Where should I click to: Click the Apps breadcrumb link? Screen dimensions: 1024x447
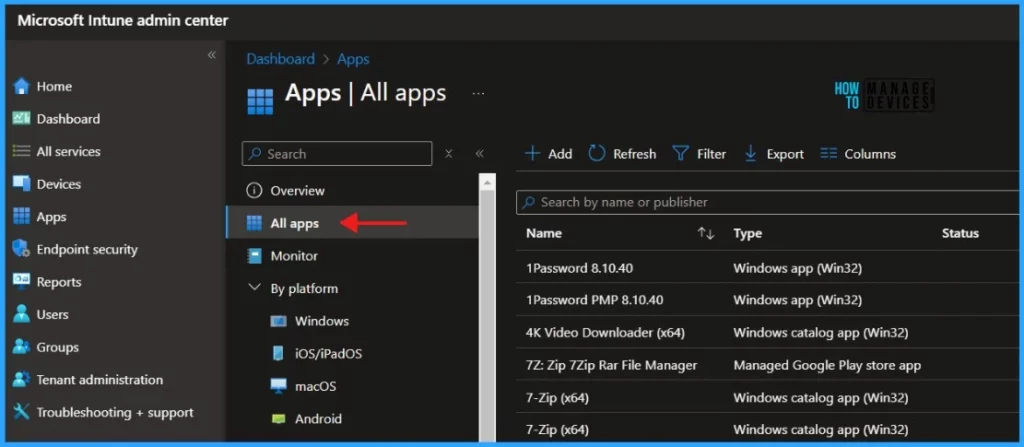coord(353,59)
